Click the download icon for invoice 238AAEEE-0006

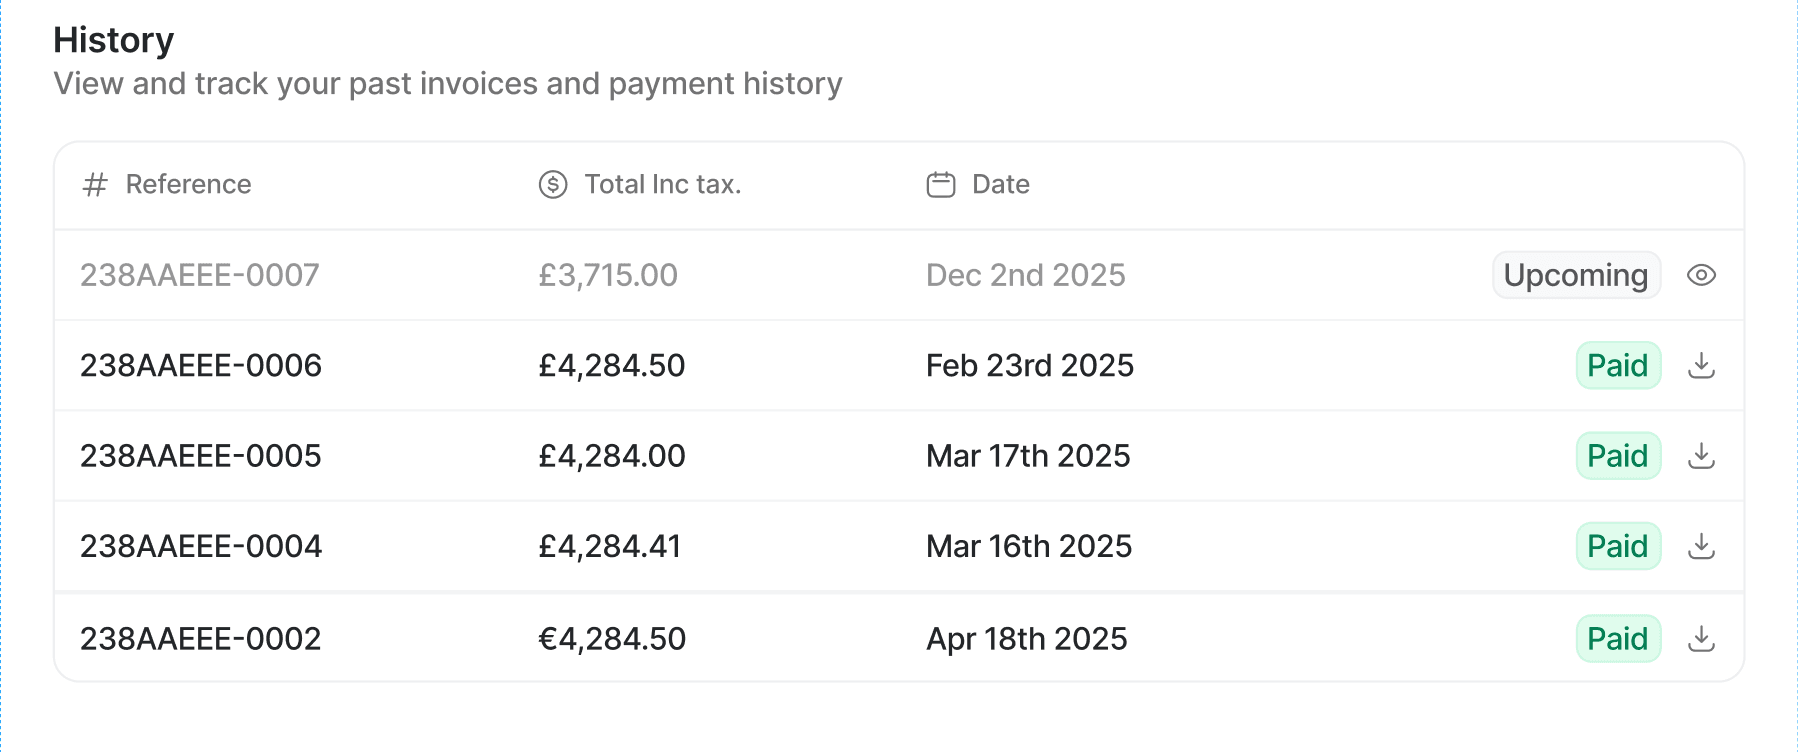1702,365
